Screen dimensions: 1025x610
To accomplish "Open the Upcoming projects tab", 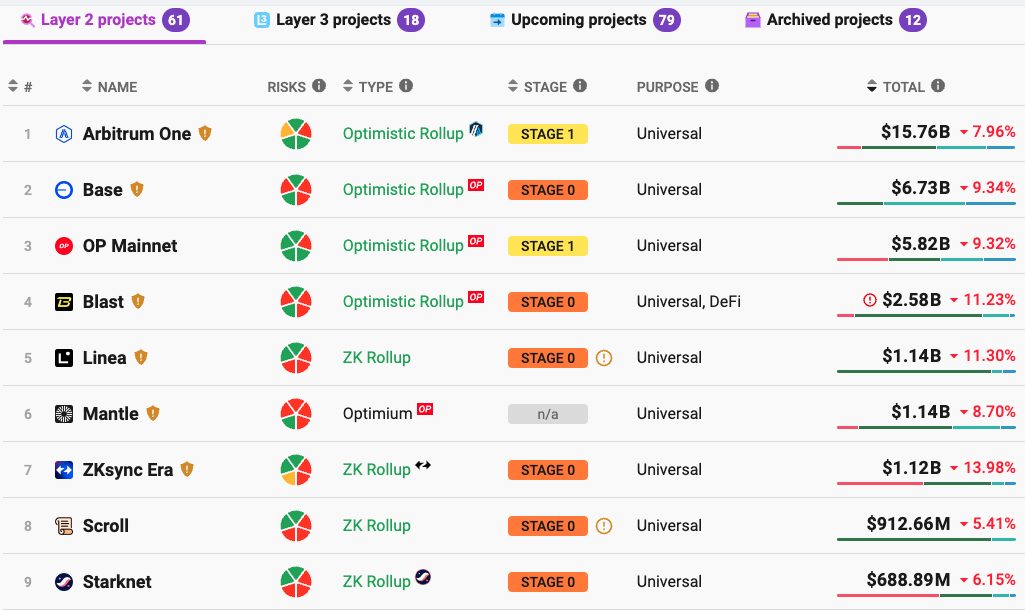I will click(x=578, y=20).
